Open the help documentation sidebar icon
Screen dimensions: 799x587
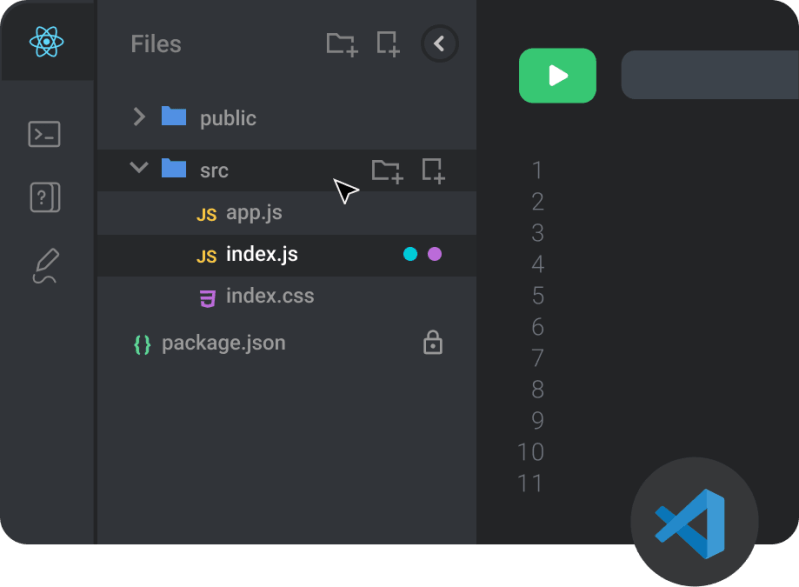coord(45,197)
